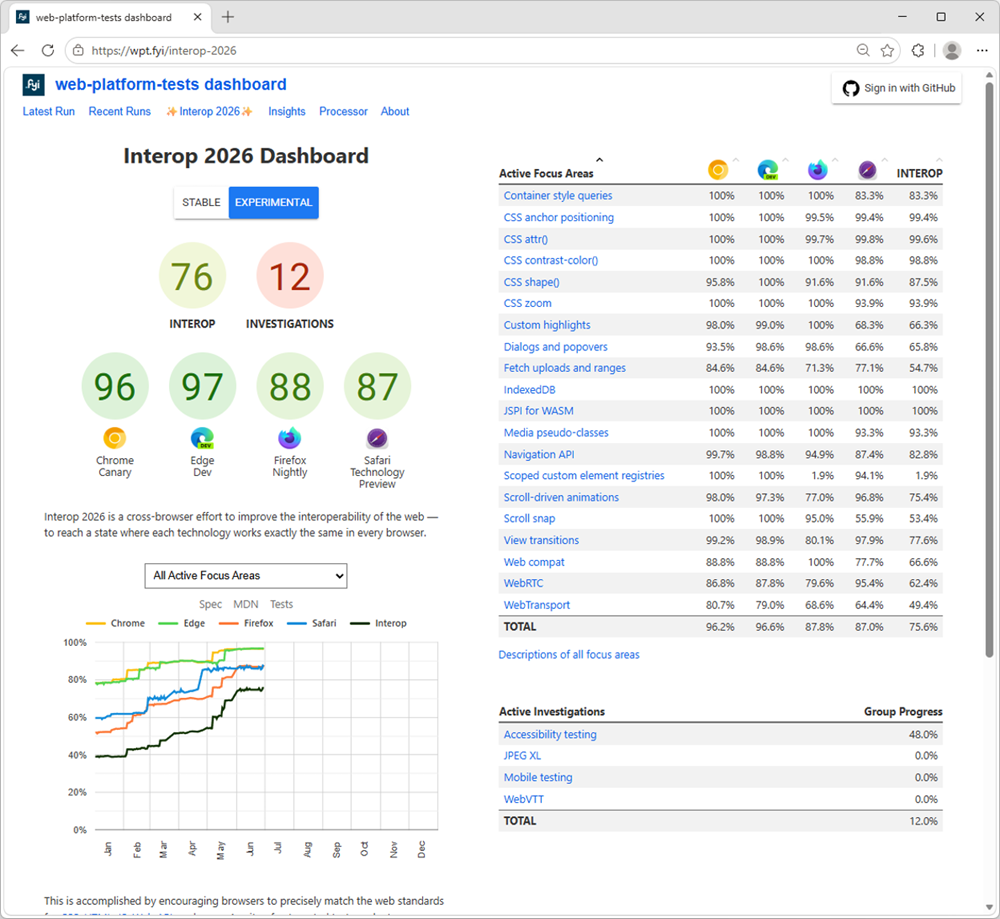Image resolution: width=1000 pixels, height=919 pixels.
Task: Click the Firefox Nightly icon in table header
Action: pos(818,170)
